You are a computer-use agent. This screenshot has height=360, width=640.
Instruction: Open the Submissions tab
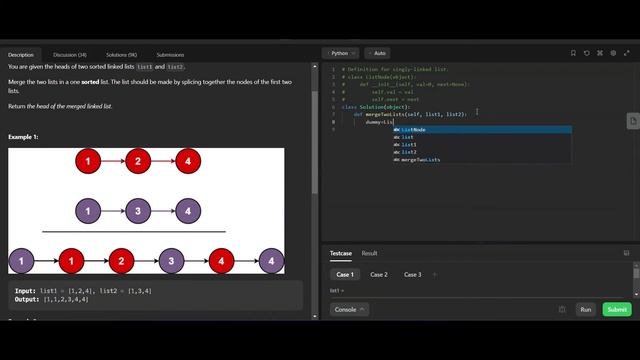point(170,55)
